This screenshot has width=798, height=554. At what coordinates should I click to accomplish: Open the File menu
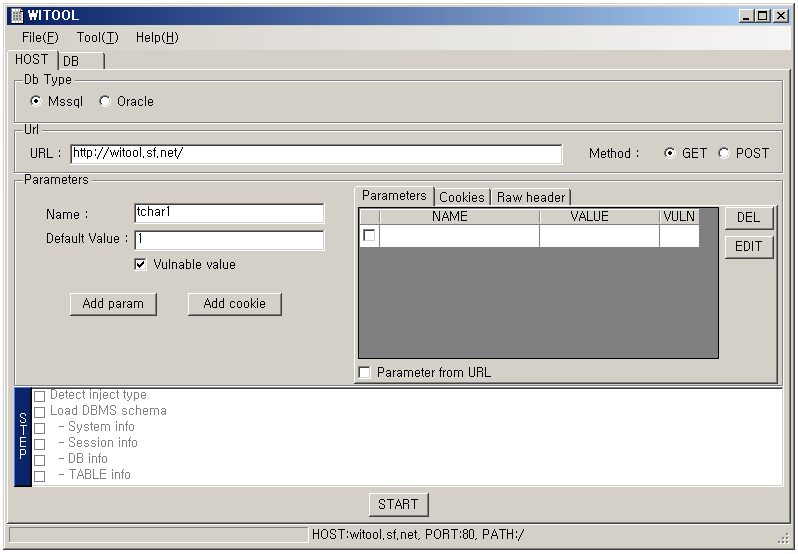click(x=40, y=37)
